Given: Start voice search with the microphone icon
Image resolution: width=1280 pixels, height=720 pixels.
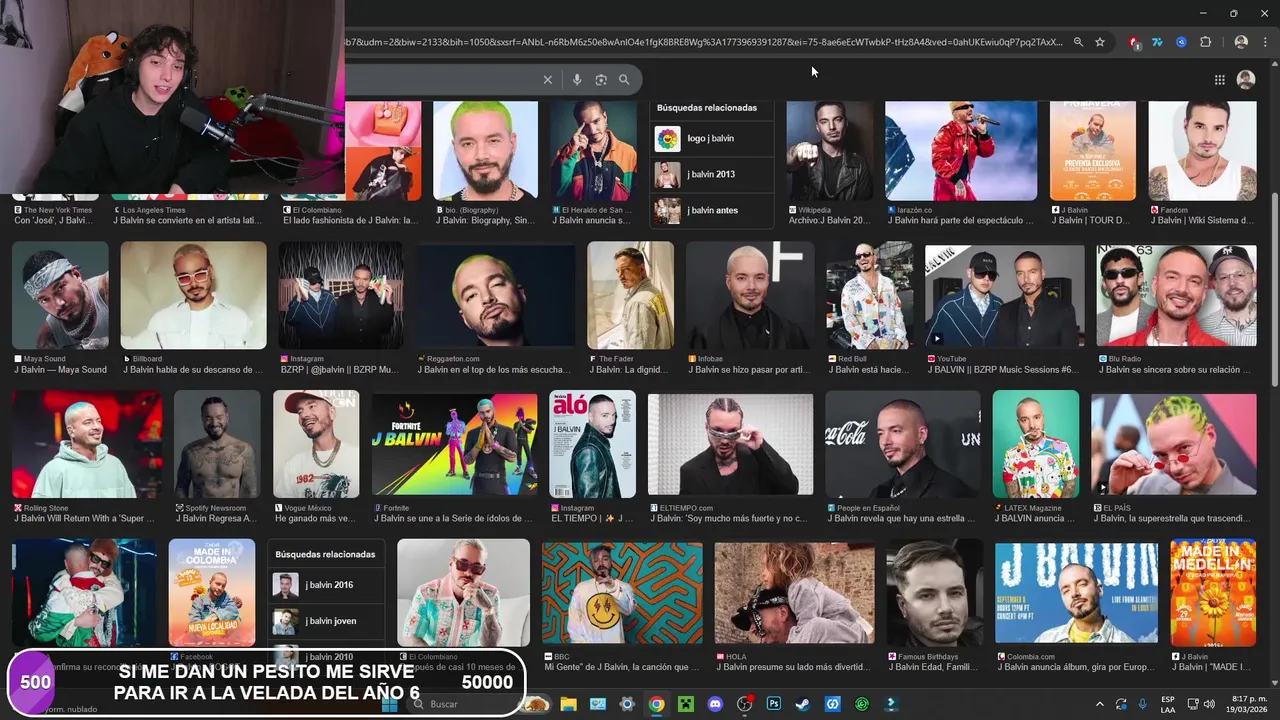Looking at the screenshot, I should [577, 80].
